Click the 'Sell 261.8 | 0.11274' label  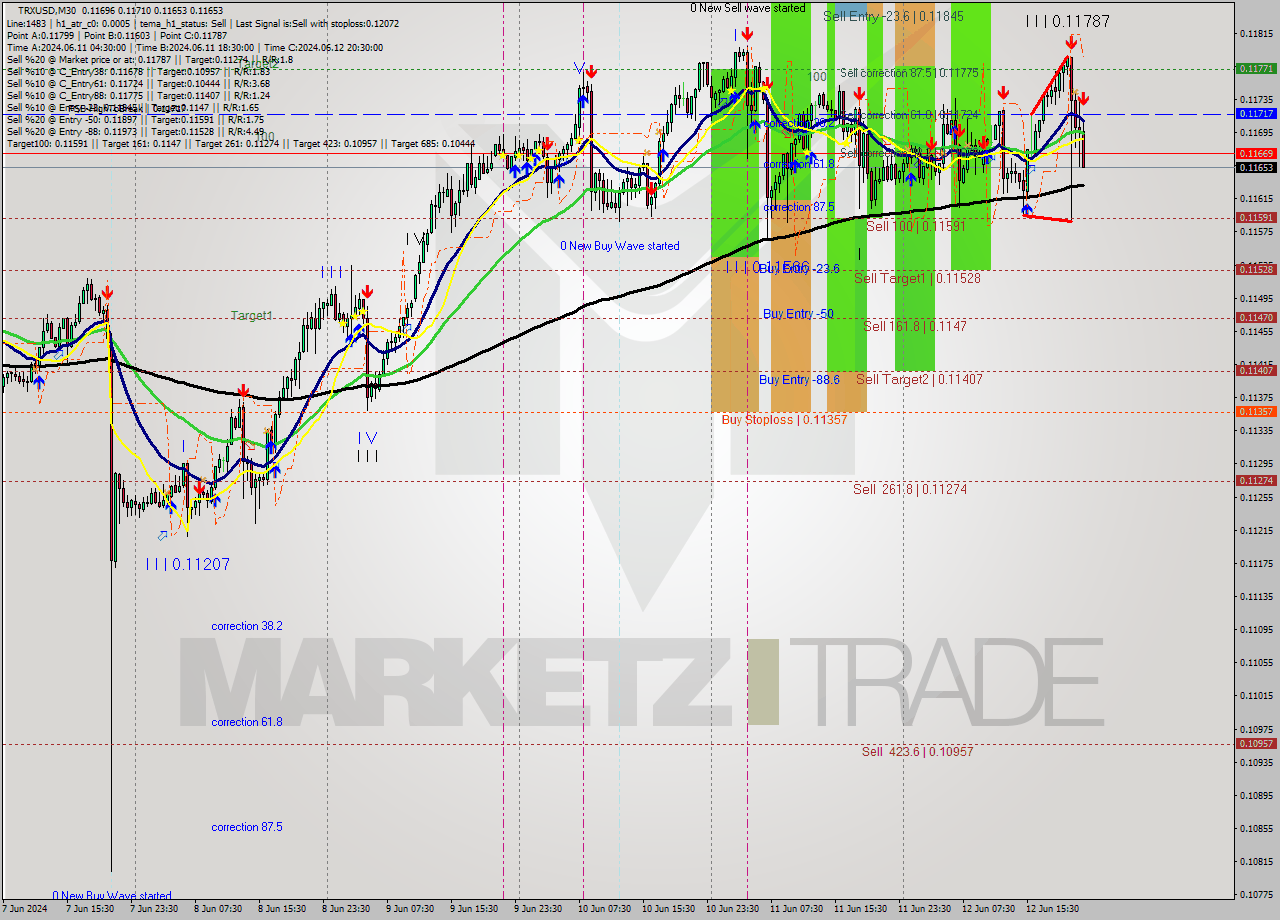(910, 489)
